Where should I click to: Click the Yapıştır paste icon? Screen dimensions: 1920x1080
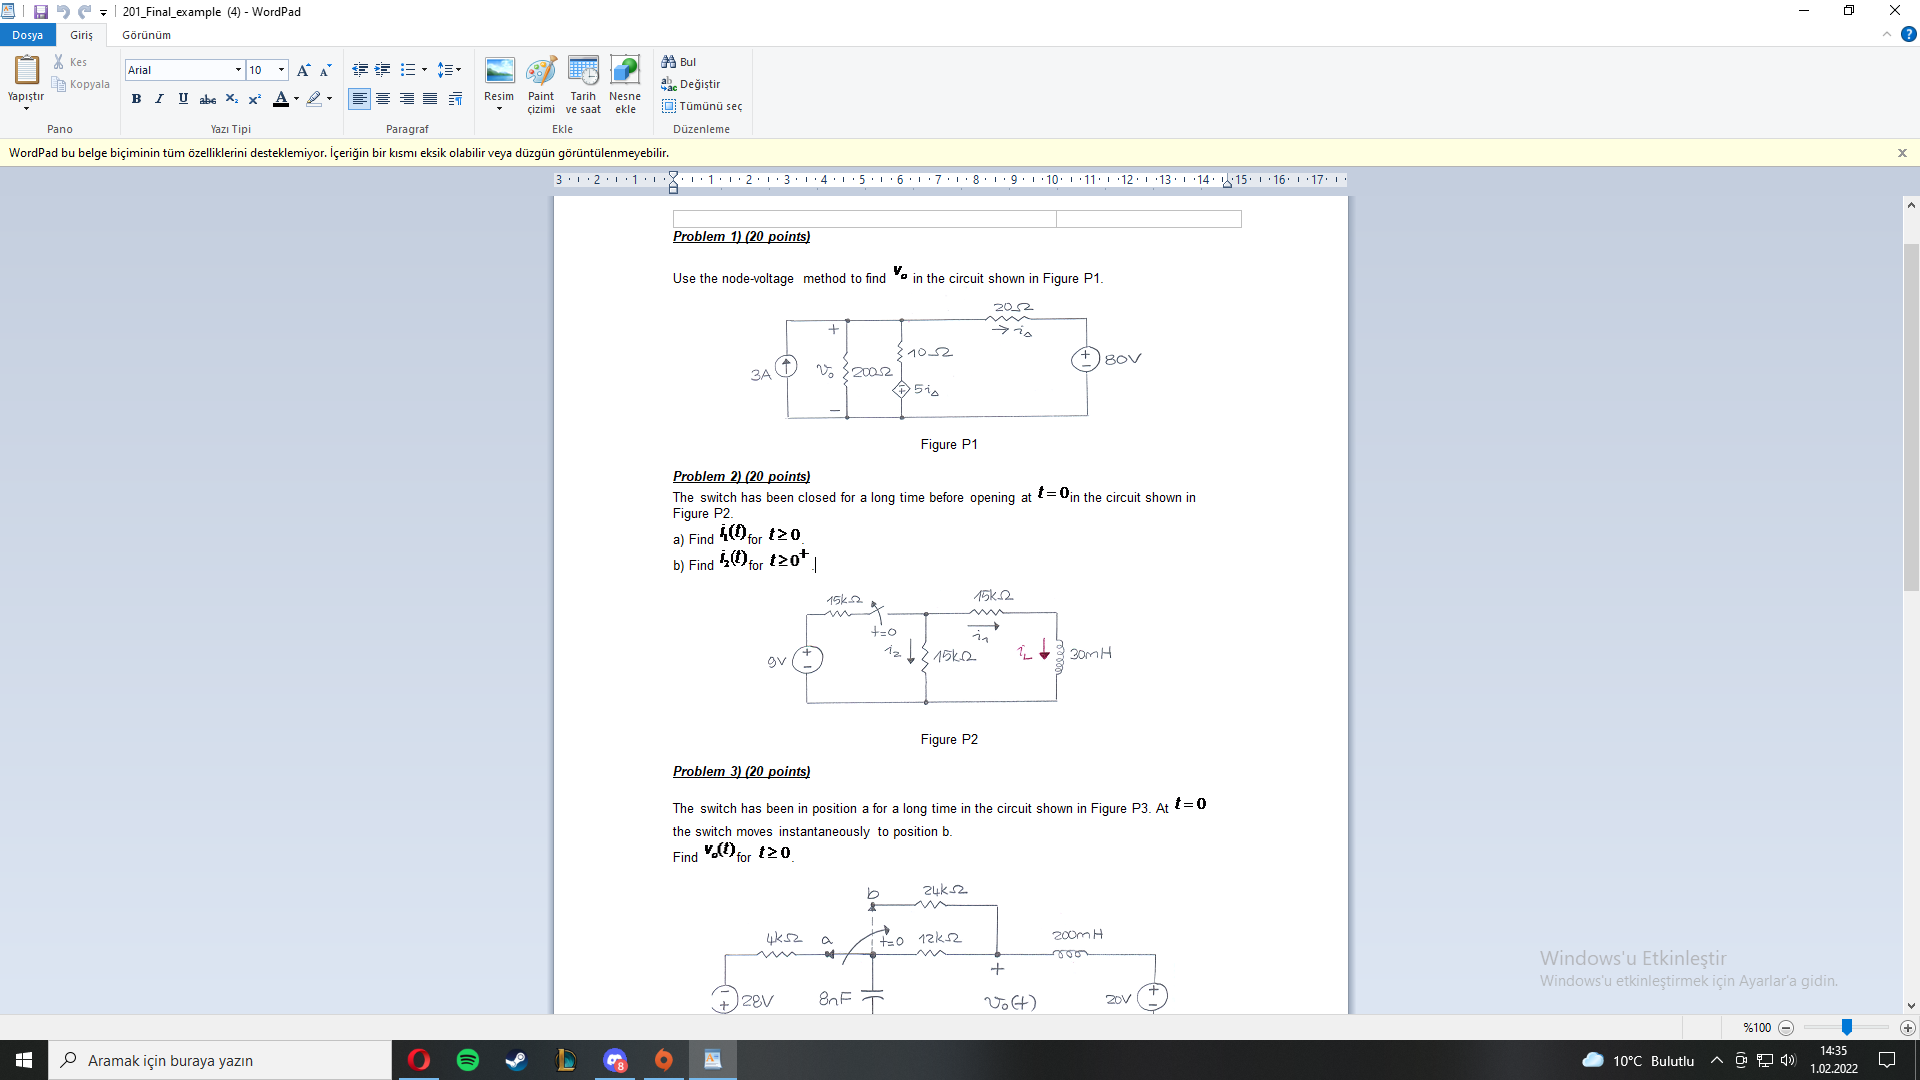coord(26,70)
